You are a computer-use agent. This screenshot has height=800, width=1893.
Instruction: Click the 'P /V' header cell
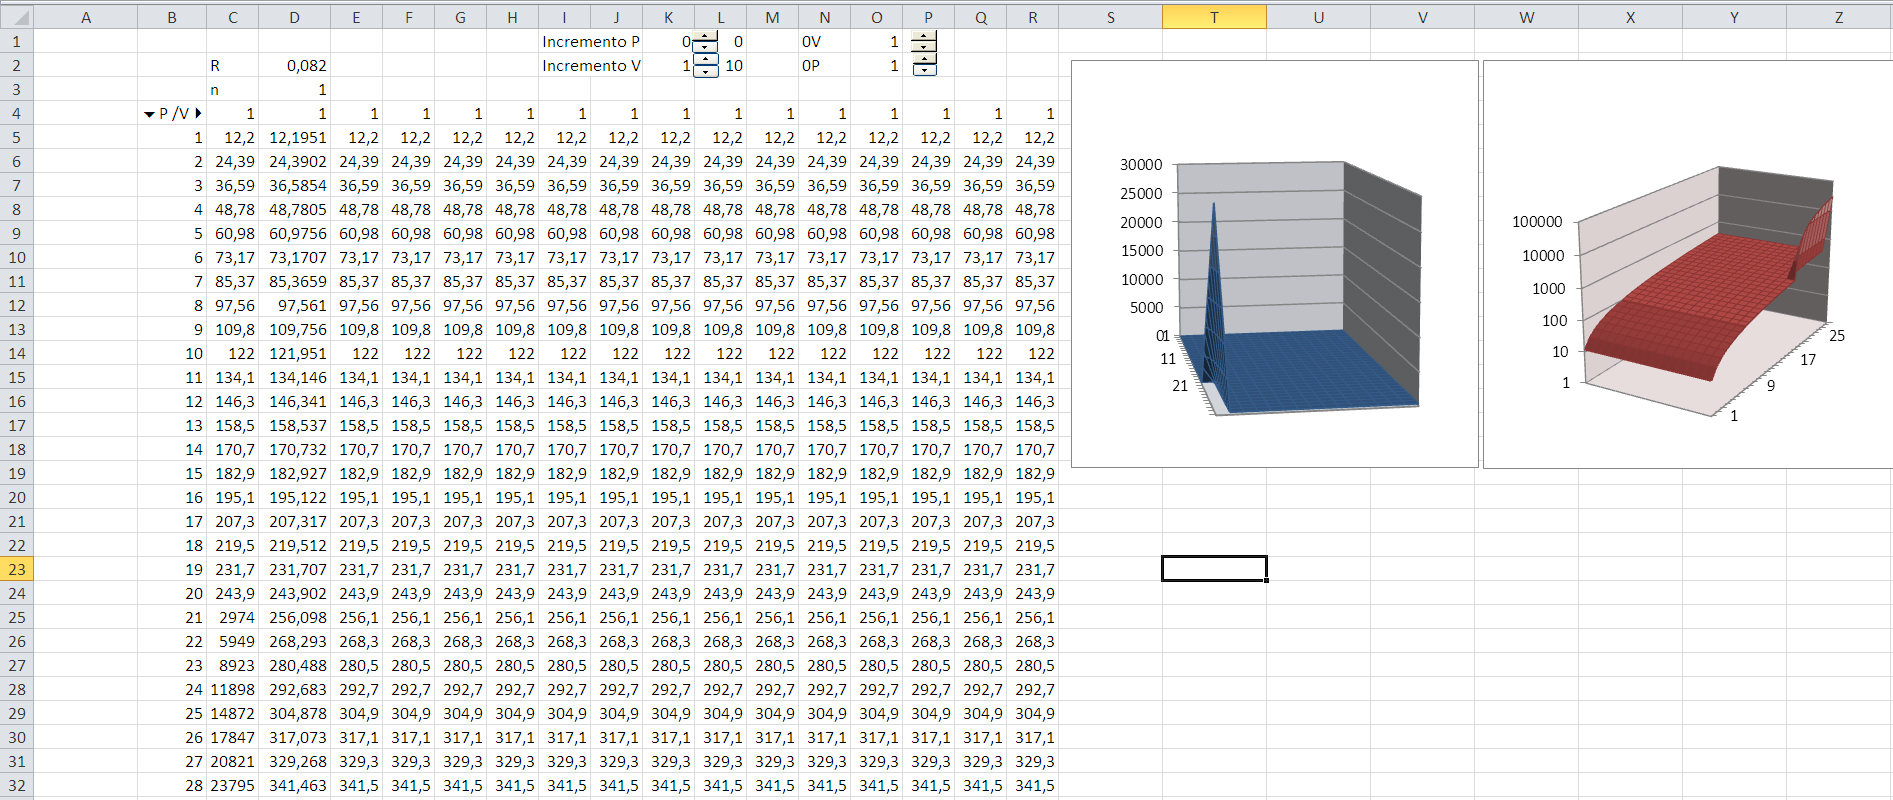tap(172, 113)
